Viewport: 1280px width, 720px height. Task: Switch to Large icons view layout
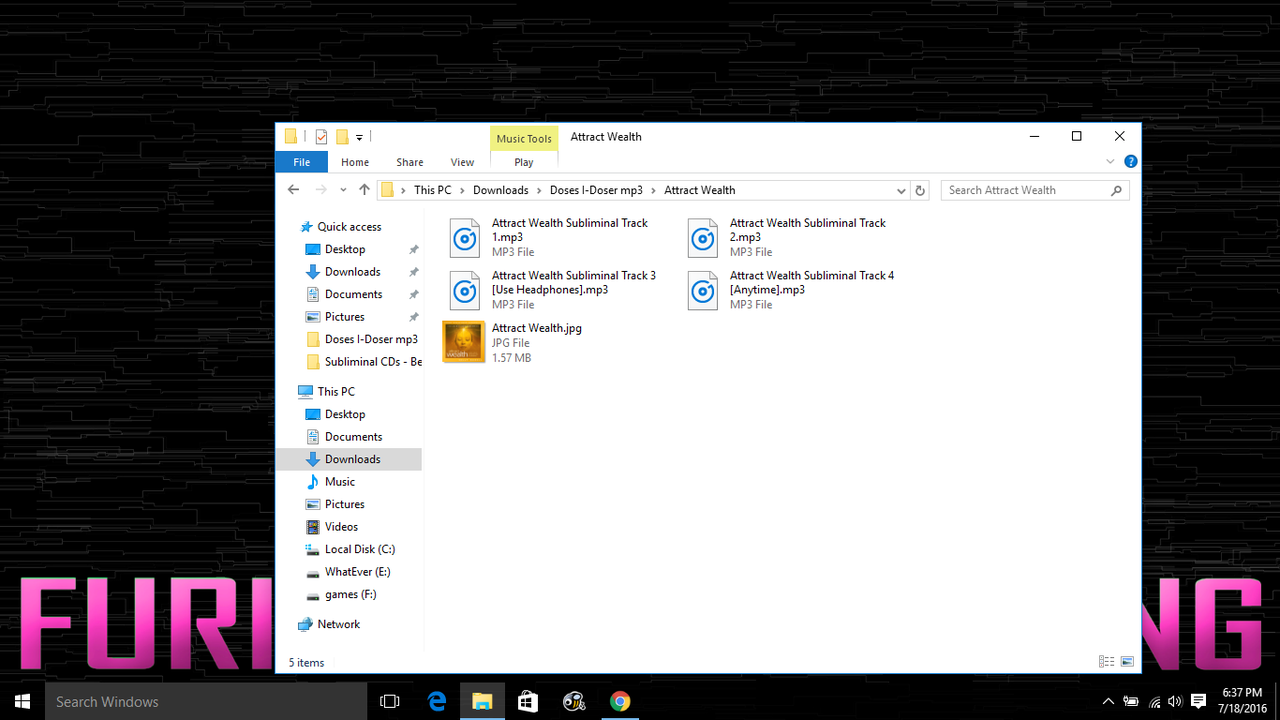(x=1127, y=662)
